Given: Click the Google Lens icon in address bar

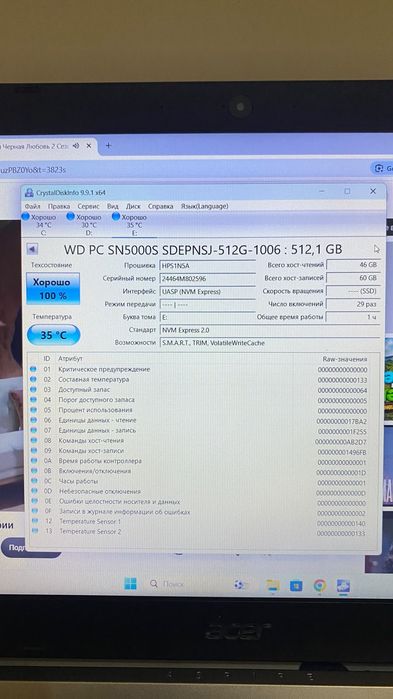Looking at the screenshot, I should coord(379,169).
